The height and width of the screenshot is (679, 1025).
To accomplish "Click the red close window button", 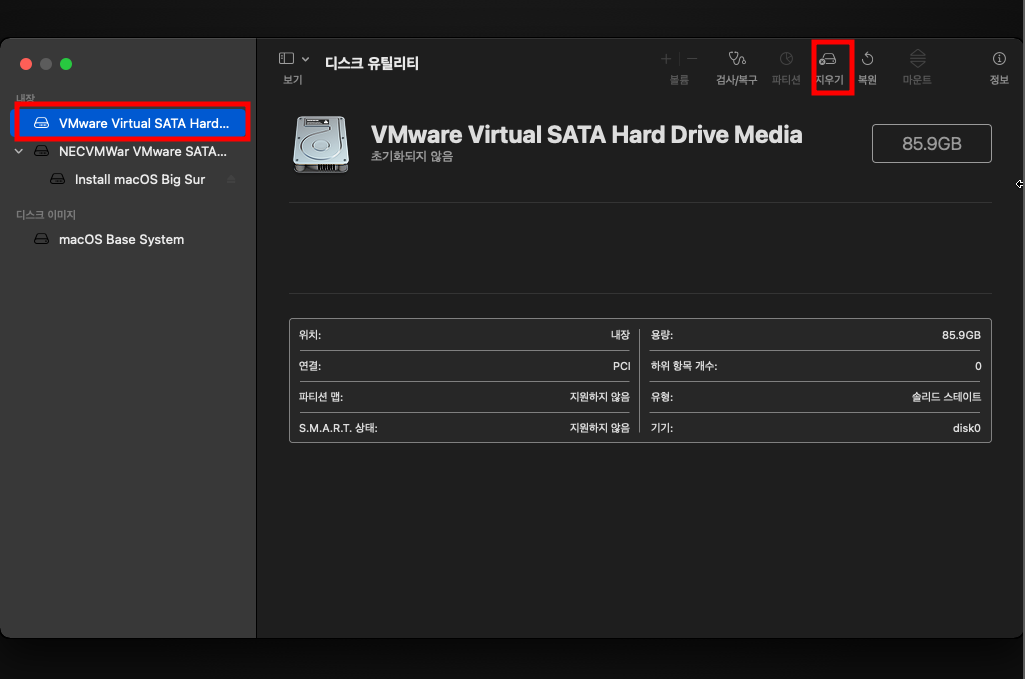I will coord(26,64).
